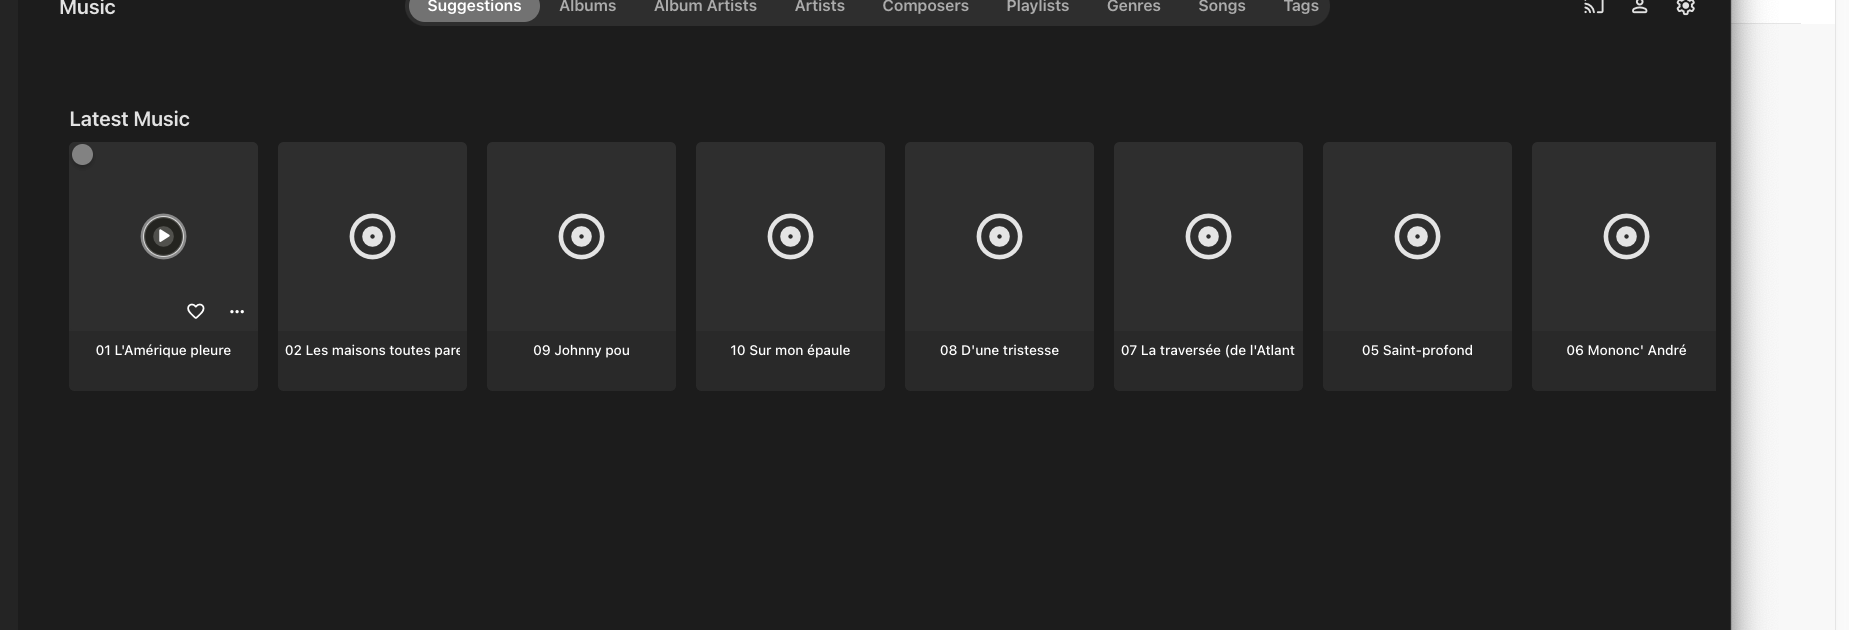Click disc icon of 09 Johnny pou
Screen dimensions: 1849x630
coord(581,237)
